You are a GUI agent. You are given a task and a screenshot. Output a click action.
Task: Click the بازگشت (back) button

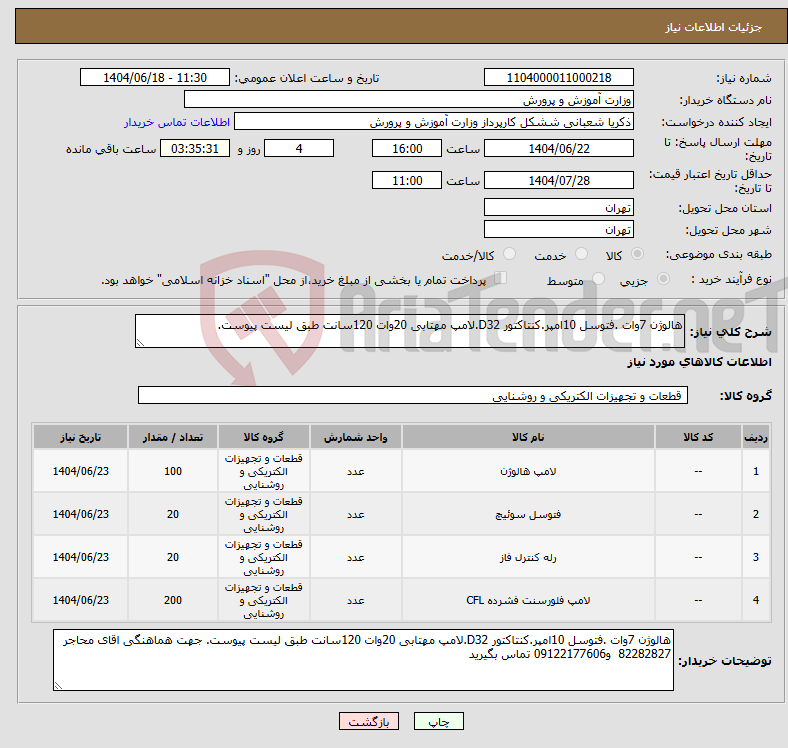tap(369, 721)
